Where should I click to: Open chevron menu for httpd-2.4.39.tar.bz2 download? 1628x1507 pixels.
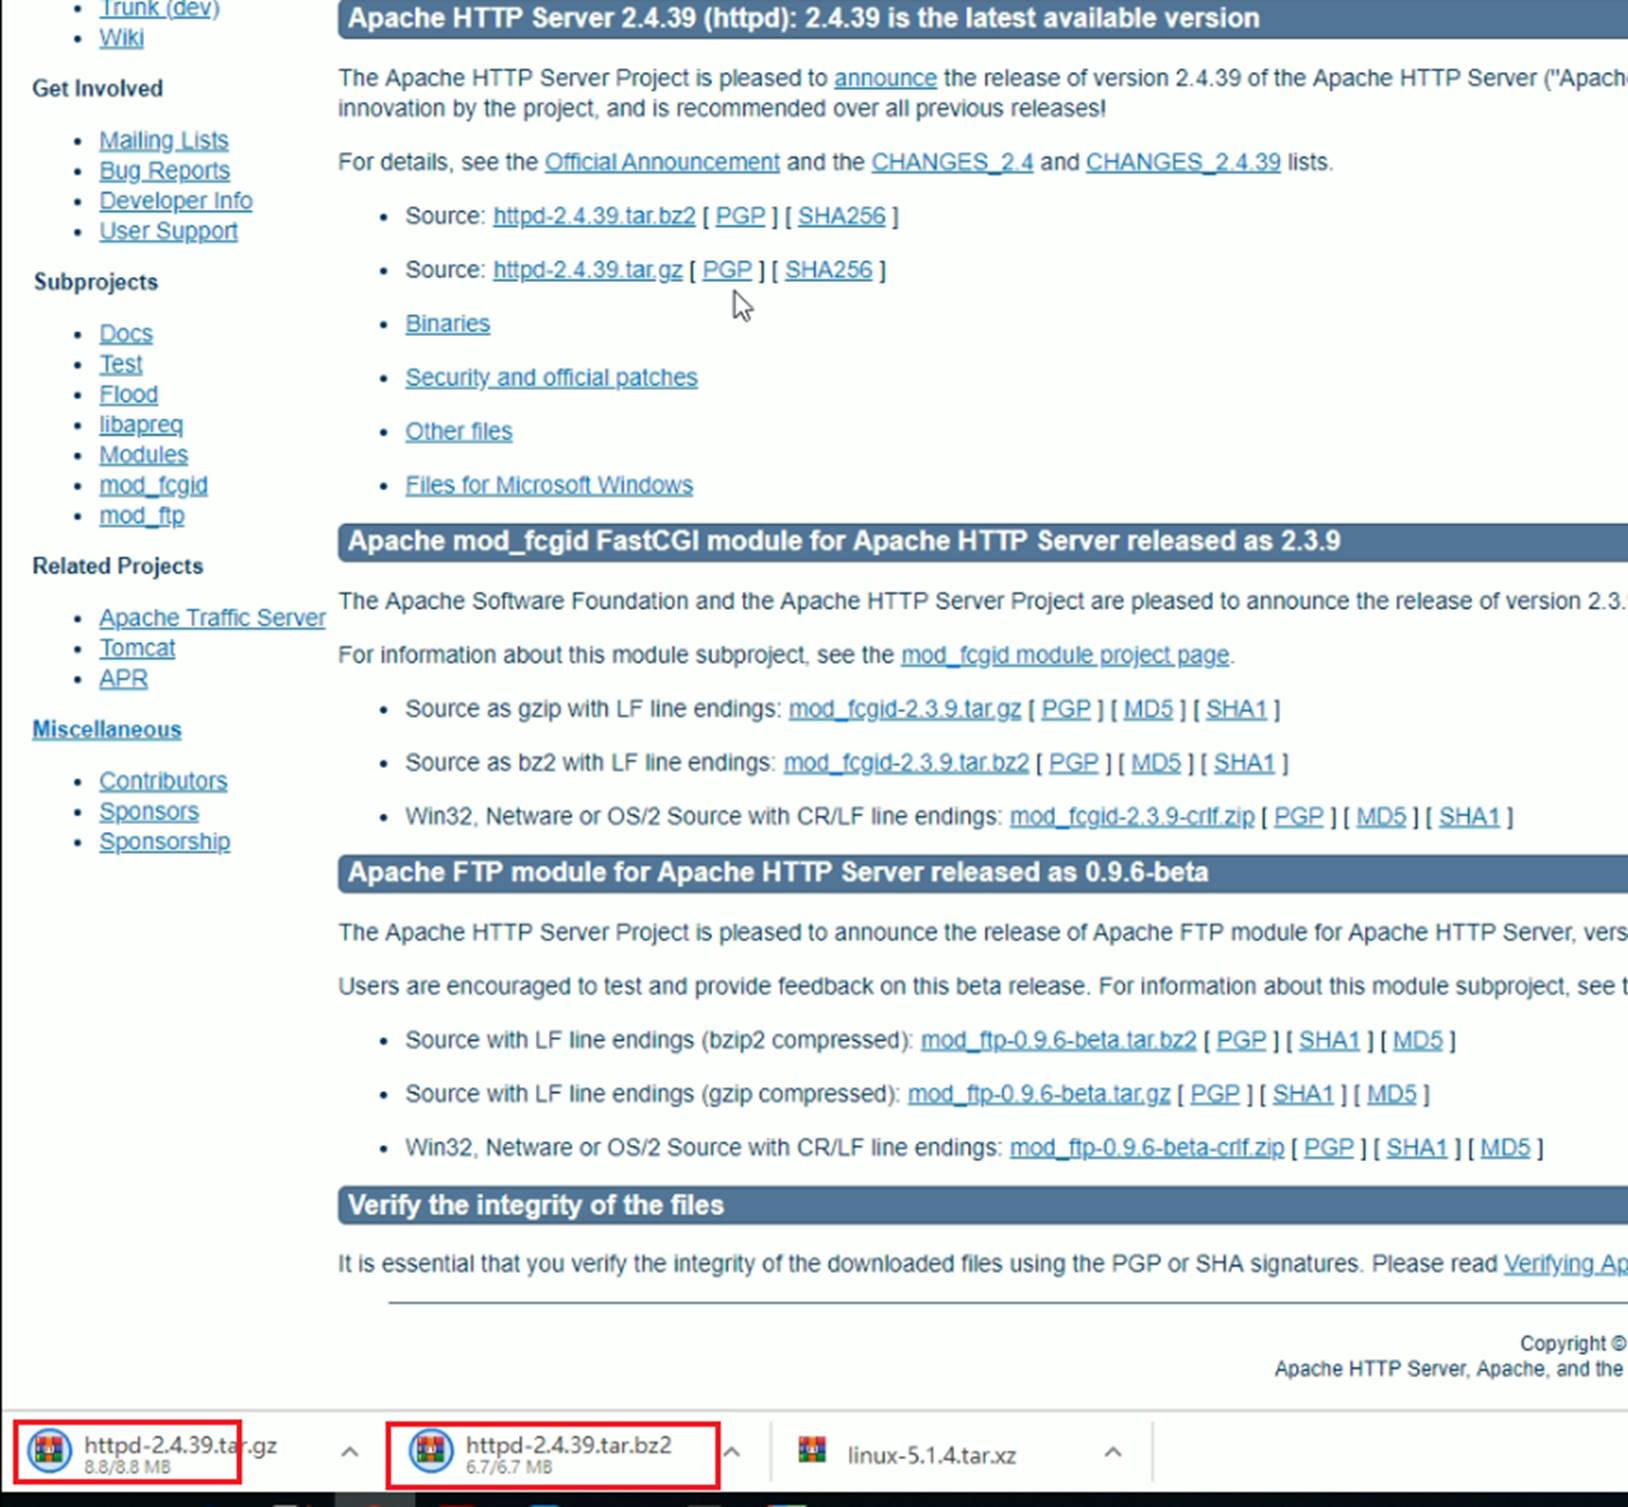(732, 1452)
